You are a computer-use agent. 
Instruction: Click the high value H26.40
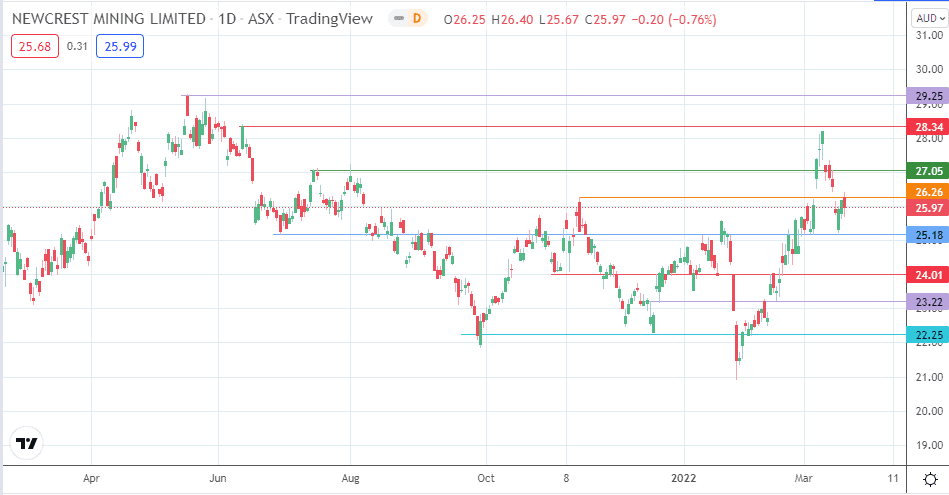pos(512,20)
